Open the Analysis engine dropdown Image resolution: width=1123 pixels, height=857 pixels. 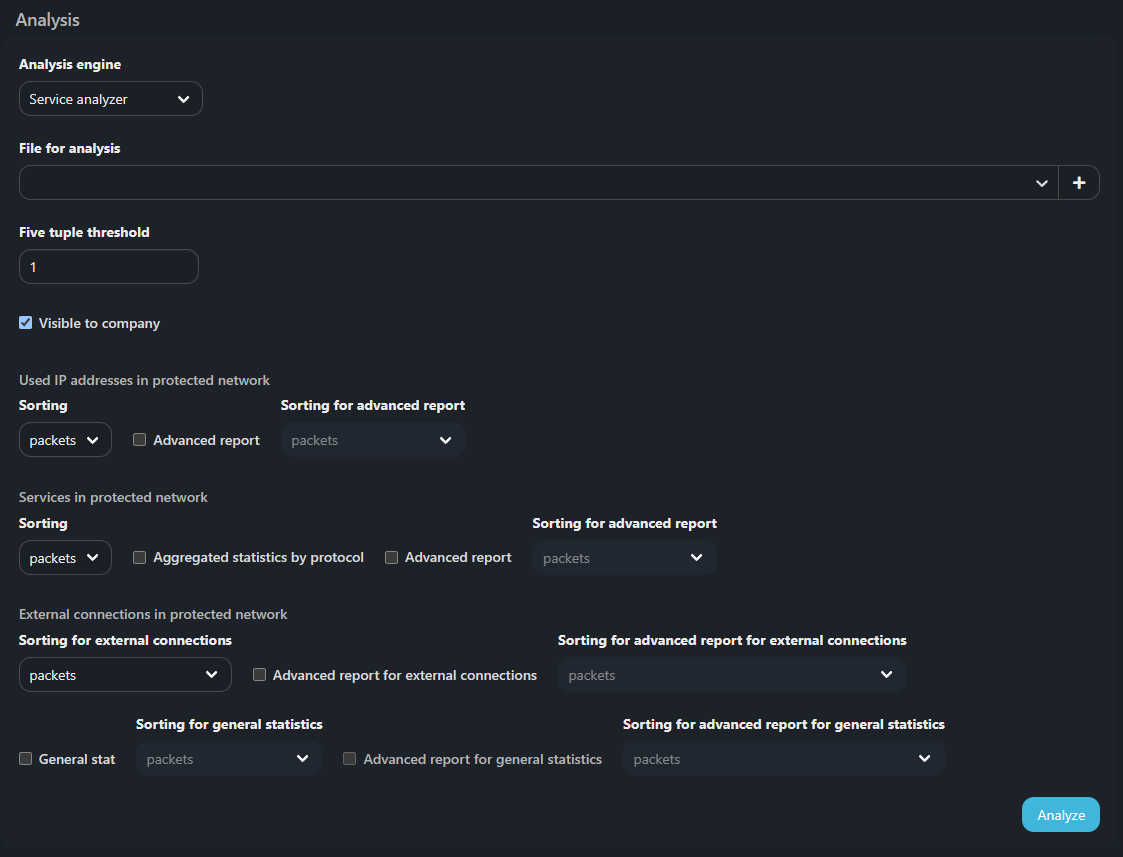click(x=110, y=99)
